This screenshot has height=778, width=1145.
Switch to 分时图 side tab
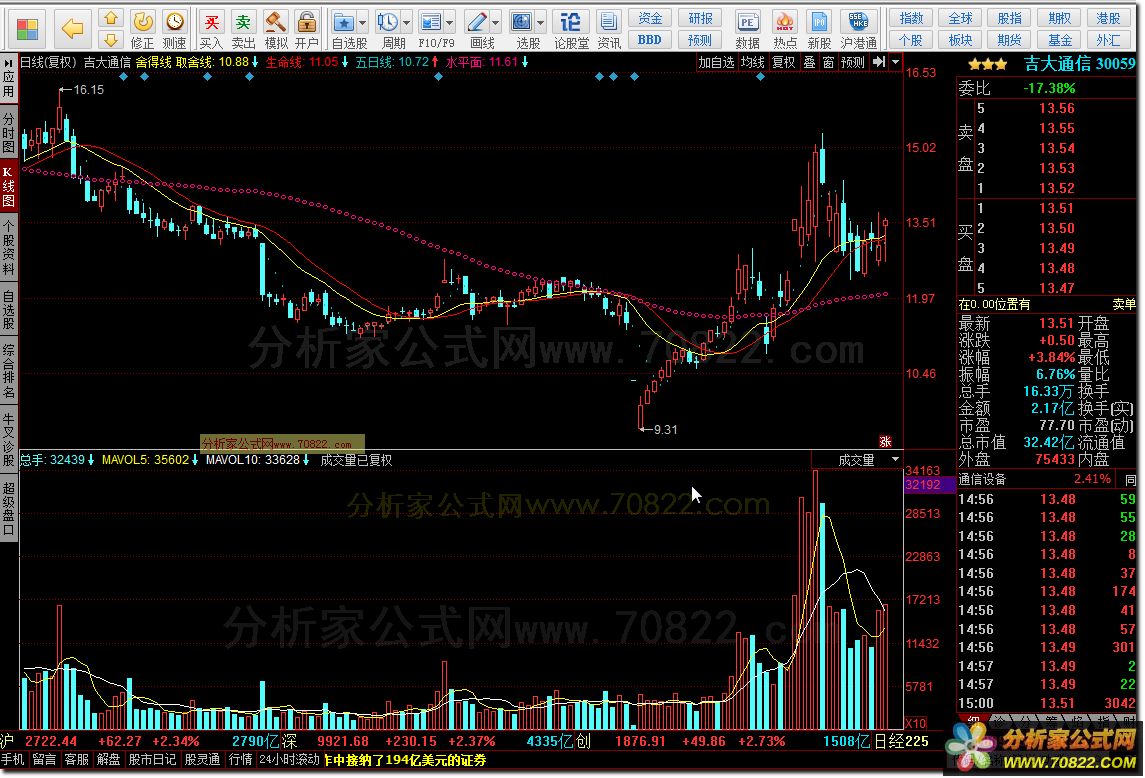point(9,132)
